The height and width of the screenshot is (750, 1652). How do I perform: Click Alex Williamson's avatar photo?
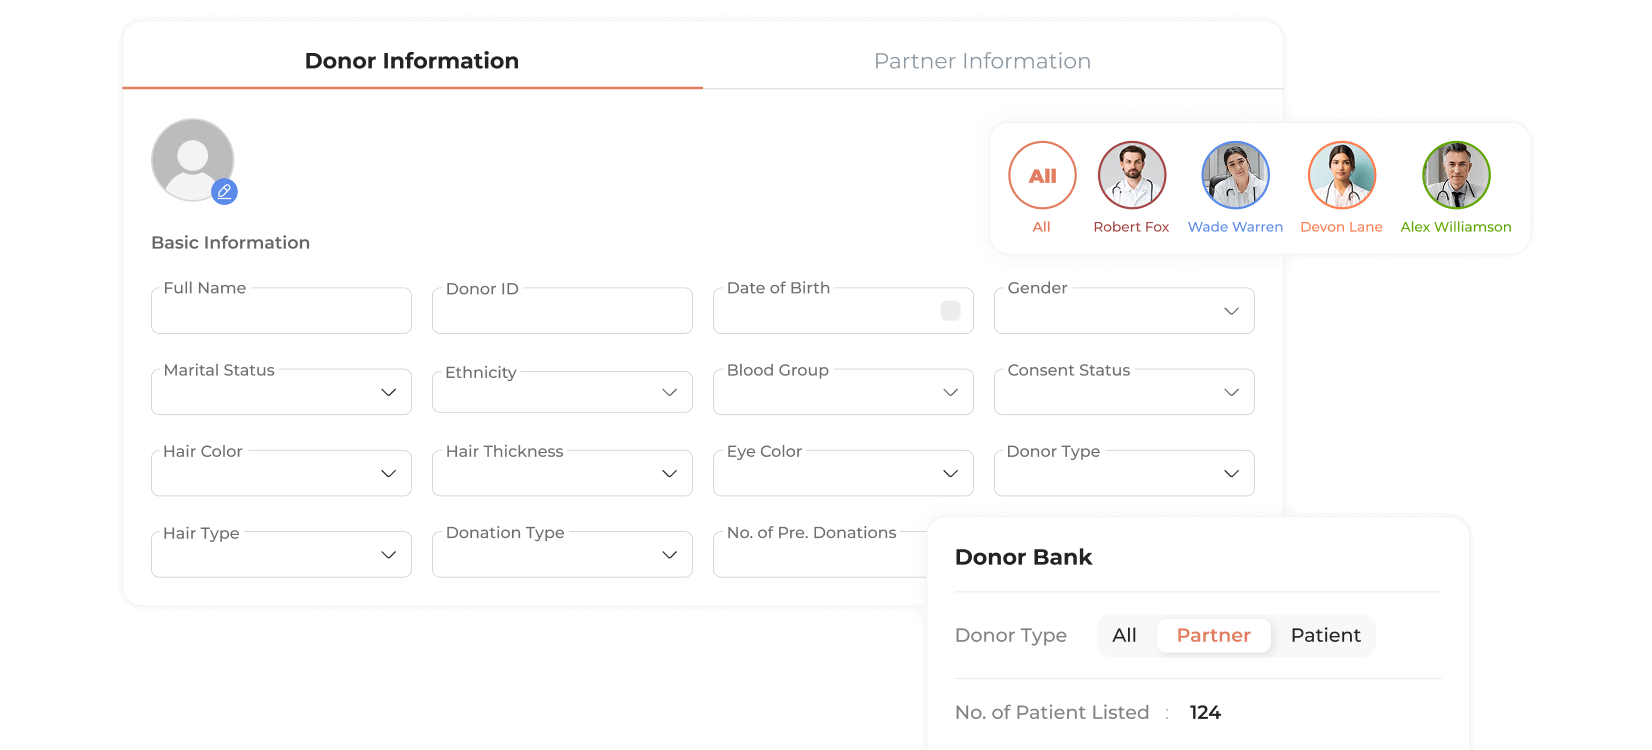[1456, 175]
